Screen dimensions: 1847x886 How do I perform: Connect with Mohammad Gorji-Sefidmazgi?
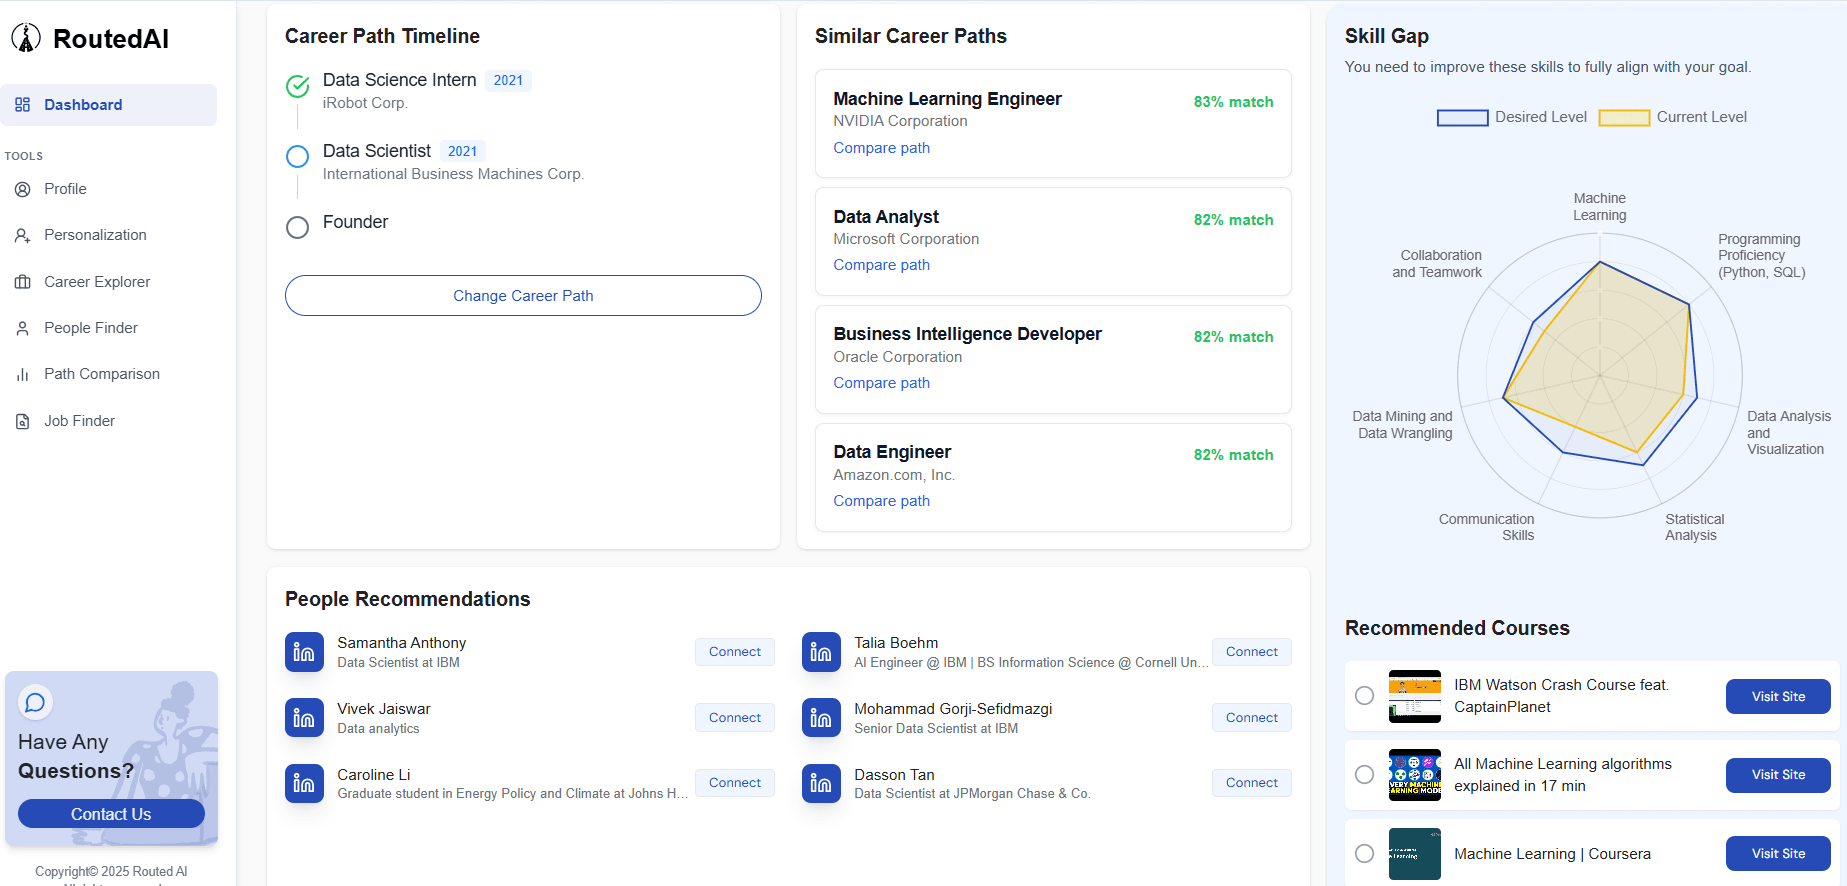click(x=1252, y=718)
